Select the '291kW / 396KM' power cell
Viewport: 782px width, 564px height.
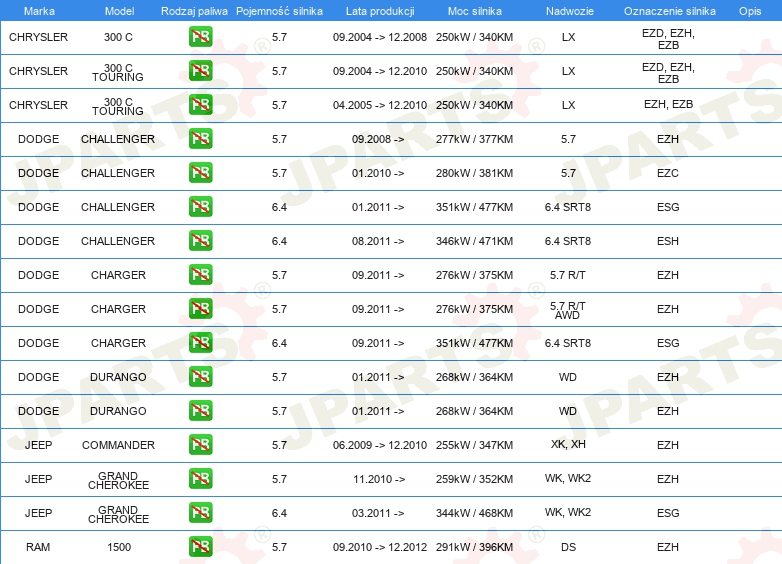point(474,547)
